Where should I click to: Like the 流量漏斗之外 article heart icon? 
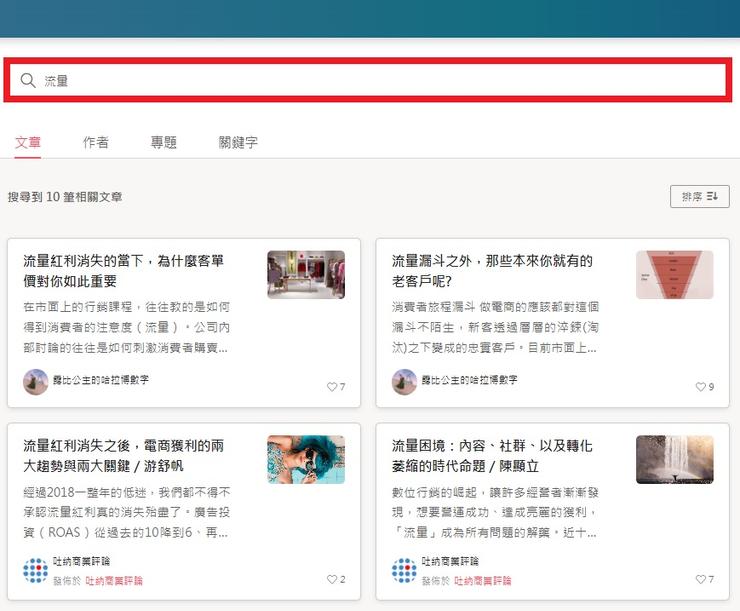pyautogui.click(x=700, y=387)
